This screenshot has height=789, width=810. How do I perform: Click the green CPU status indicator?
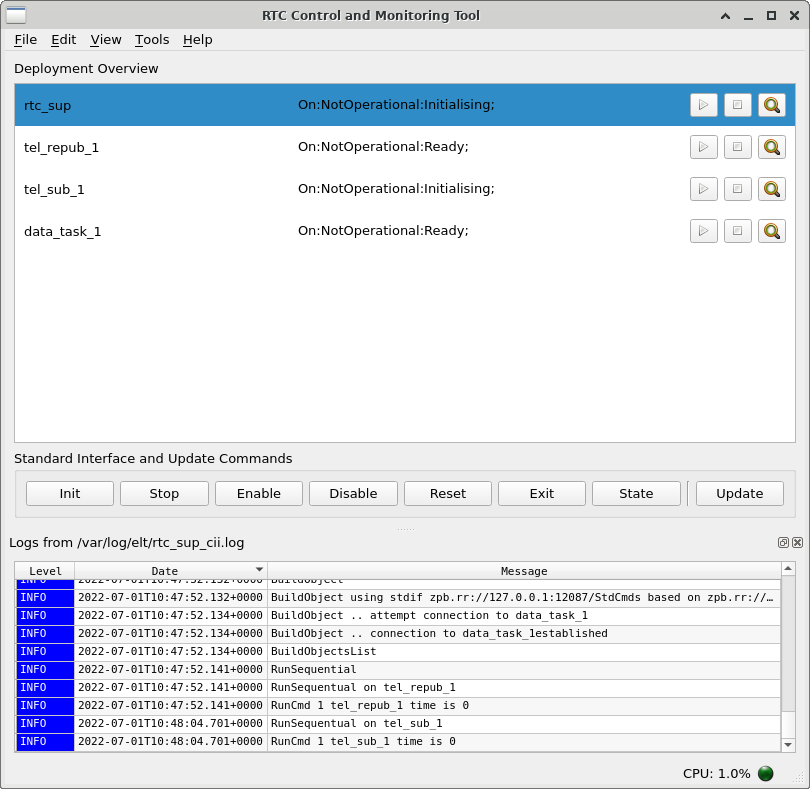tap(766, 773)
